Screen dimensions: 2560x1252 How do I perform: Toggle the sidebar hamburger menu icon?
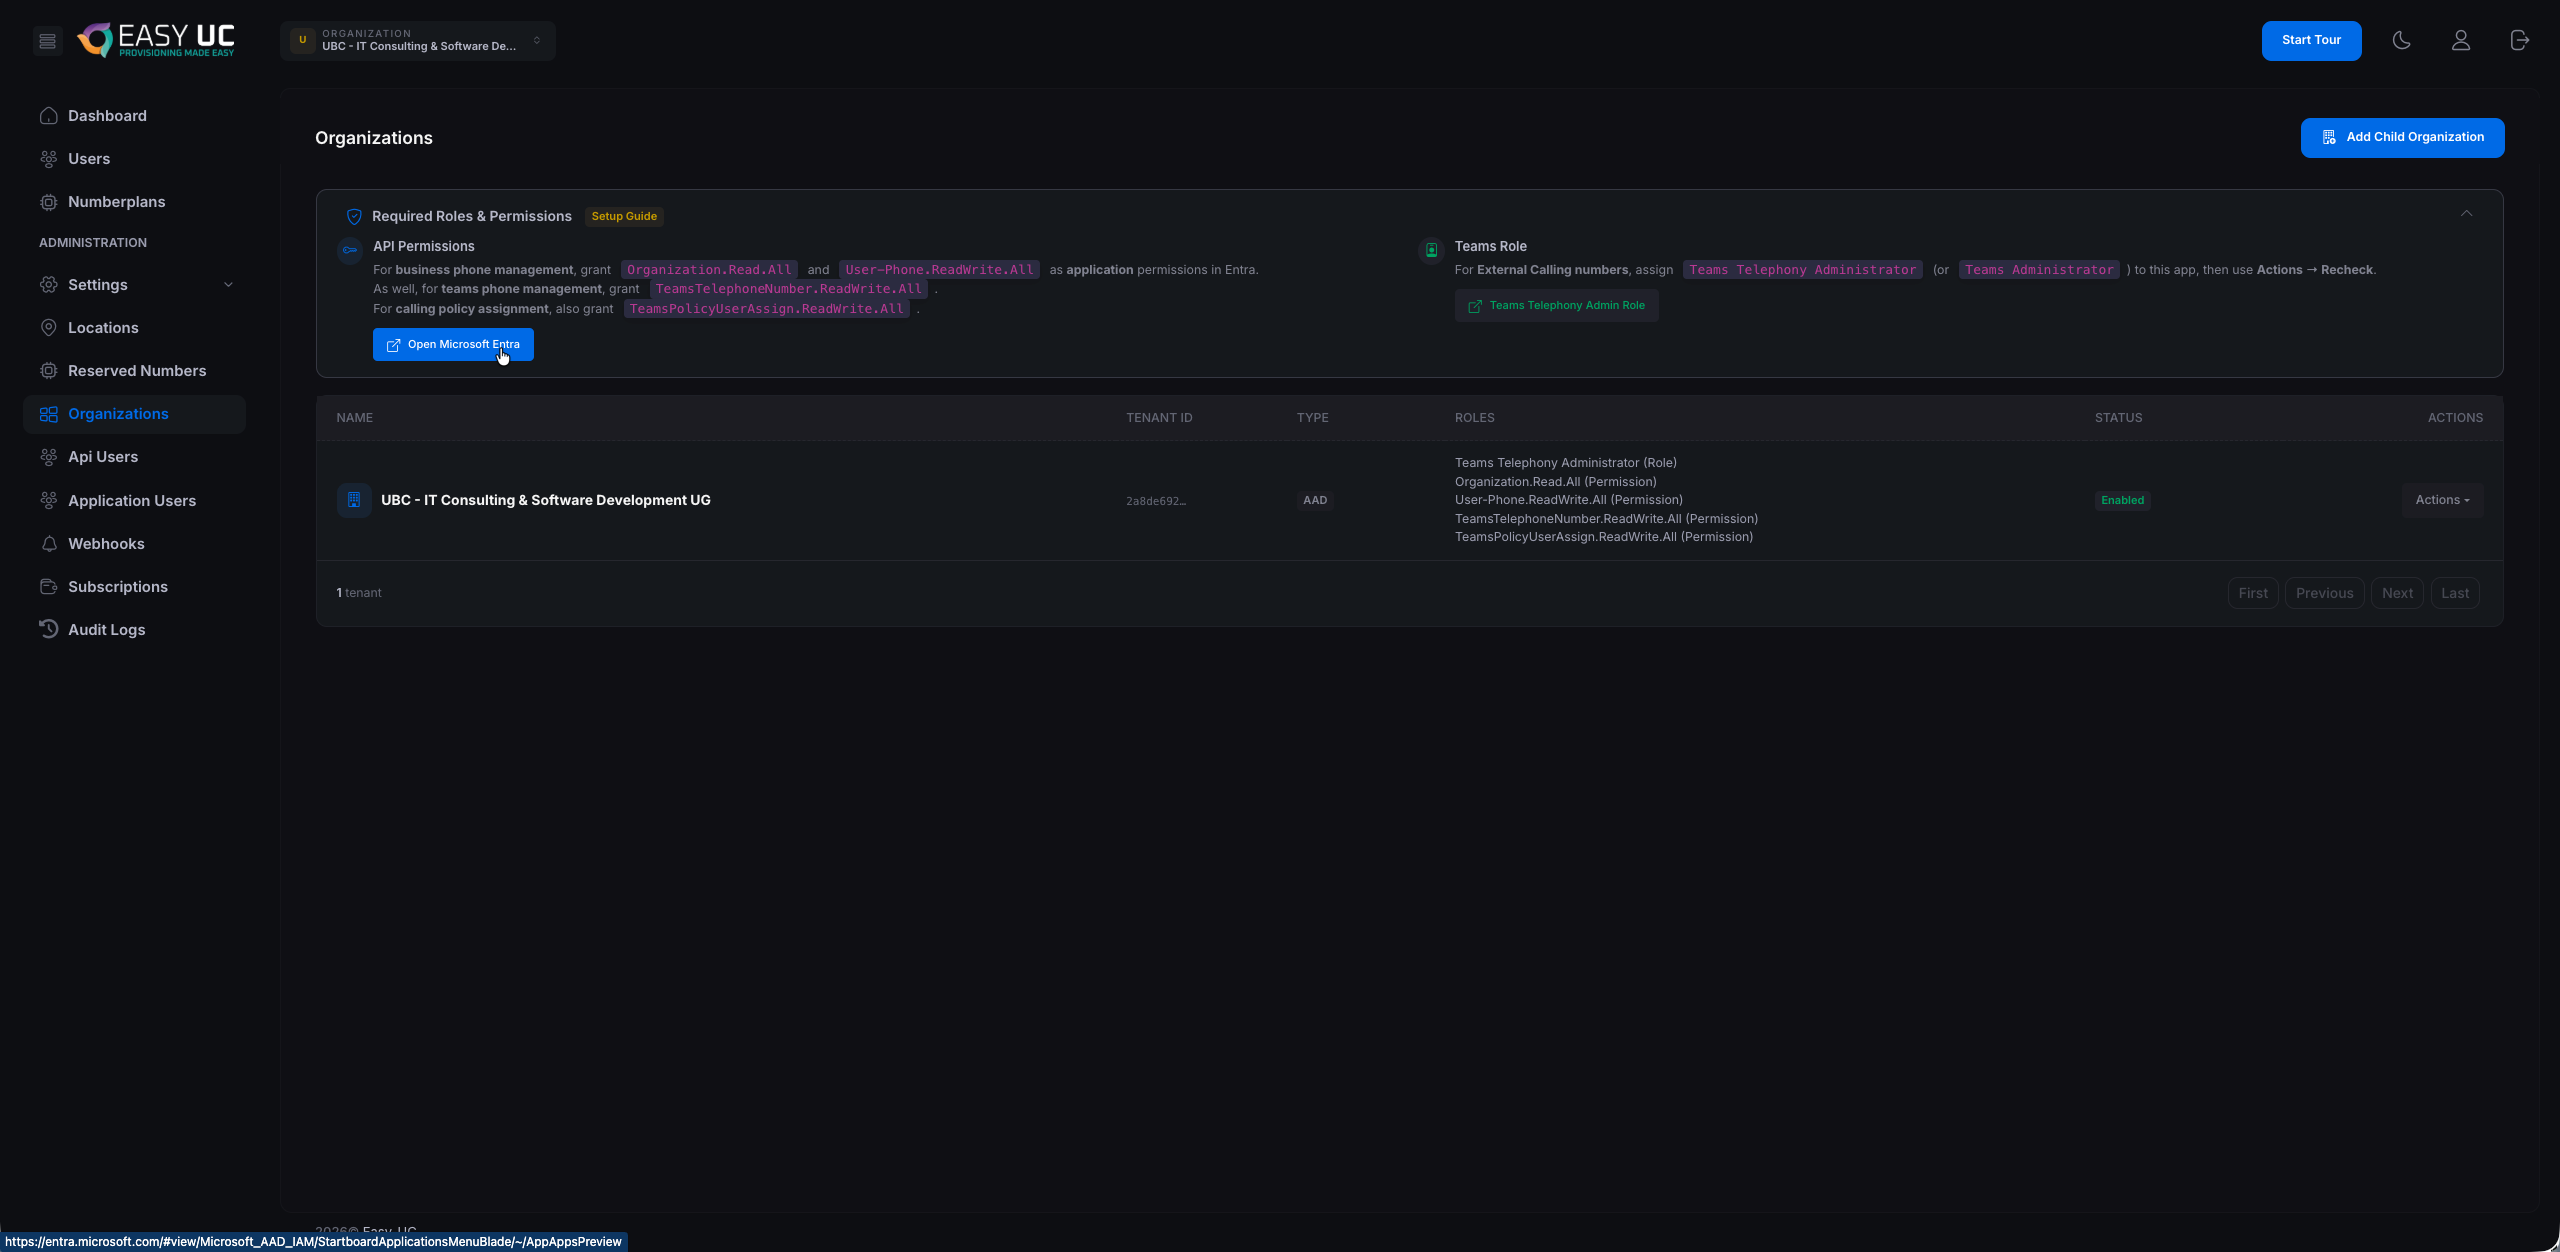pyautogui.click(x=47, y=41)
